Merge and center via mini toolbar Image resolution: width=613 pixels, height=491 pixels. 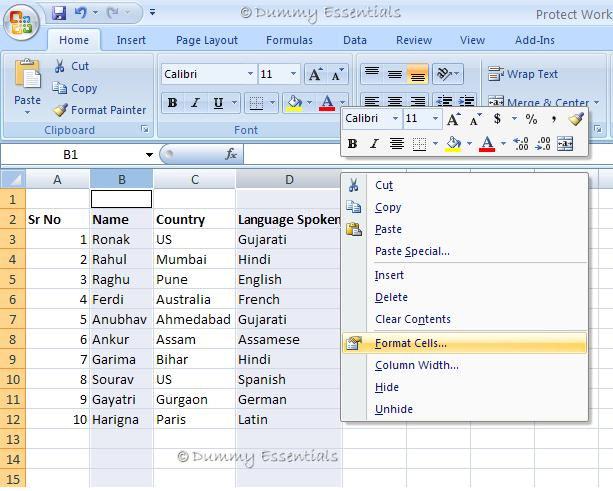pos(565,143)
